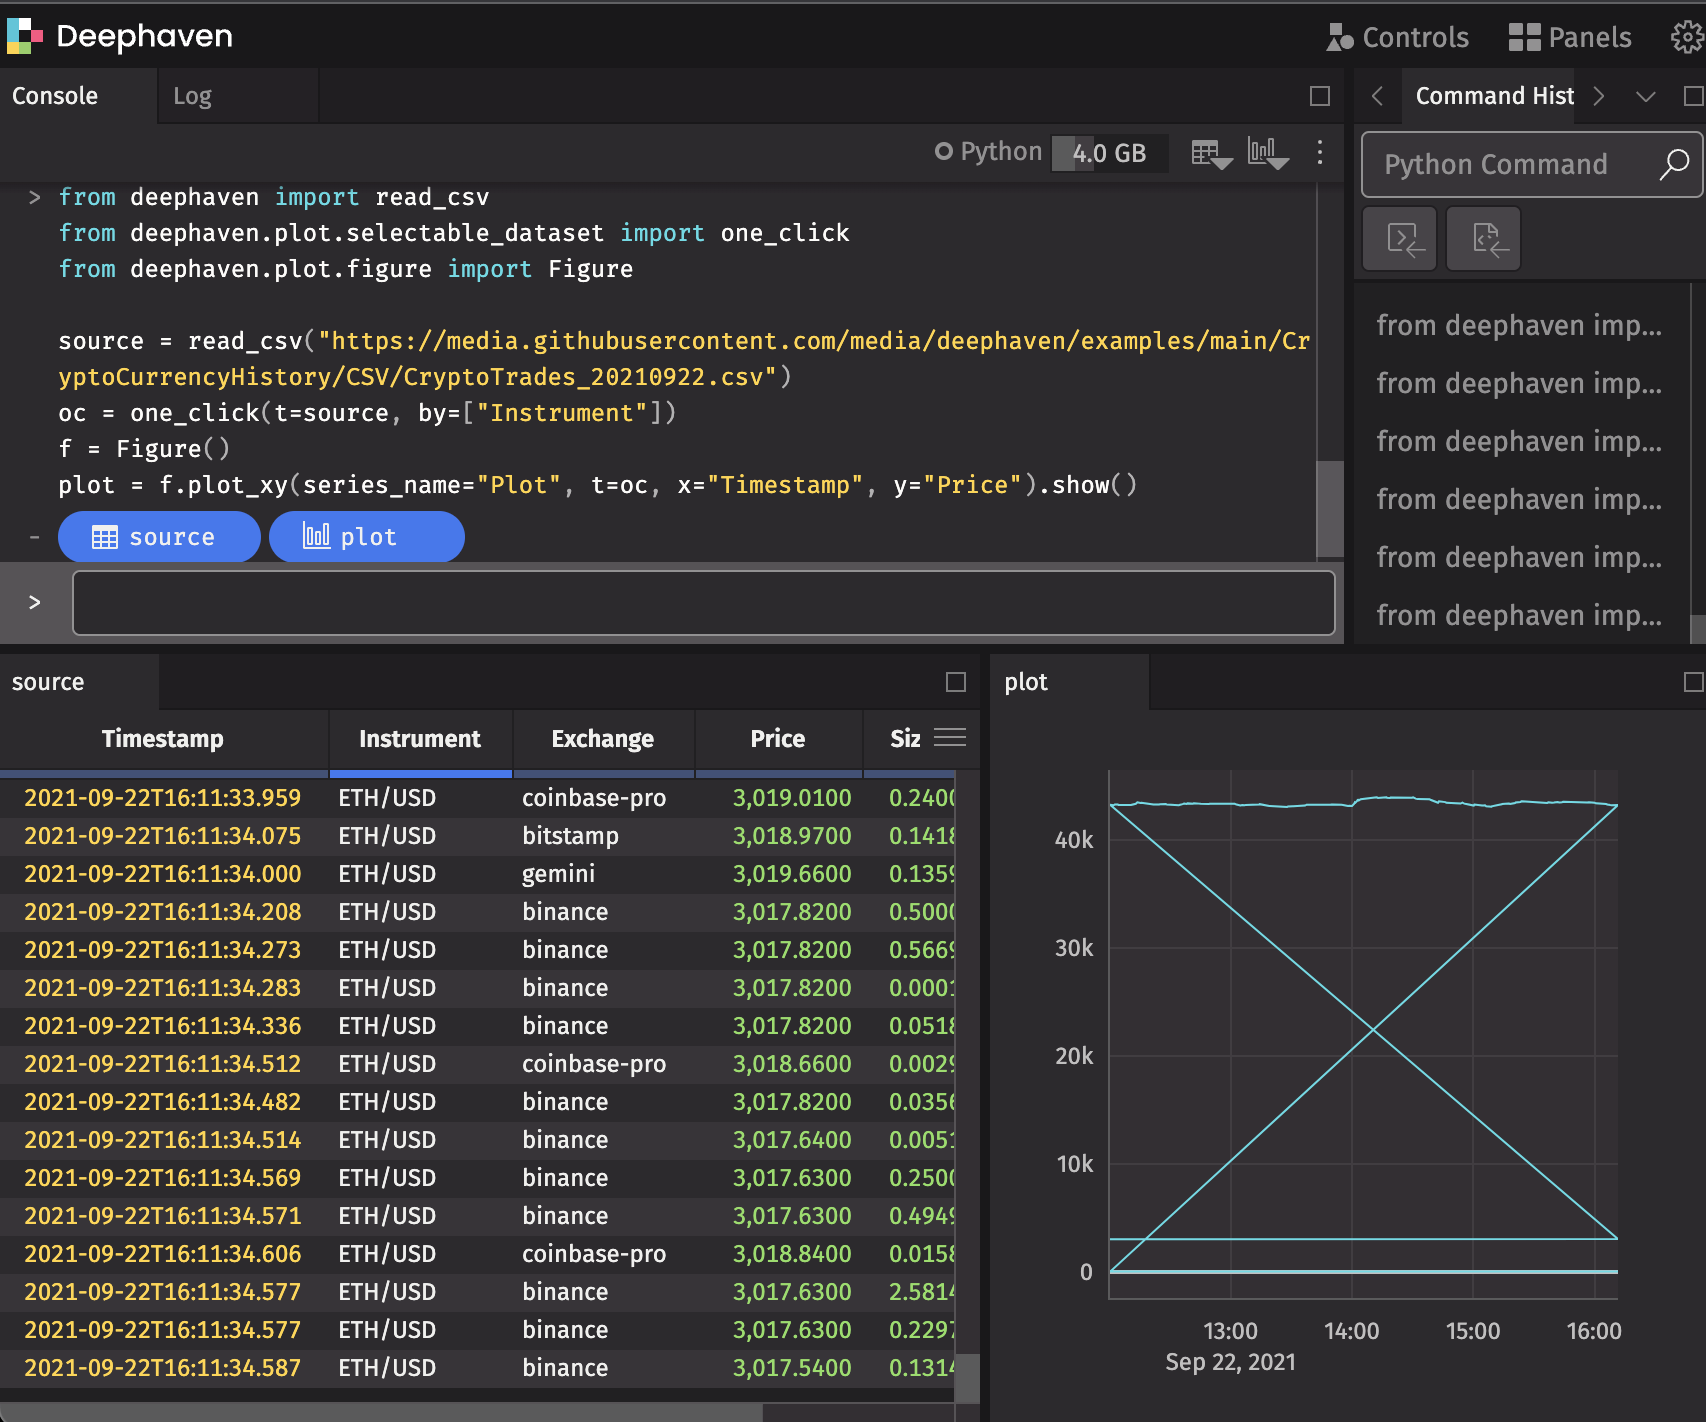Open the chart creation dropdown in console toolbar

(x=1267, y=152)
